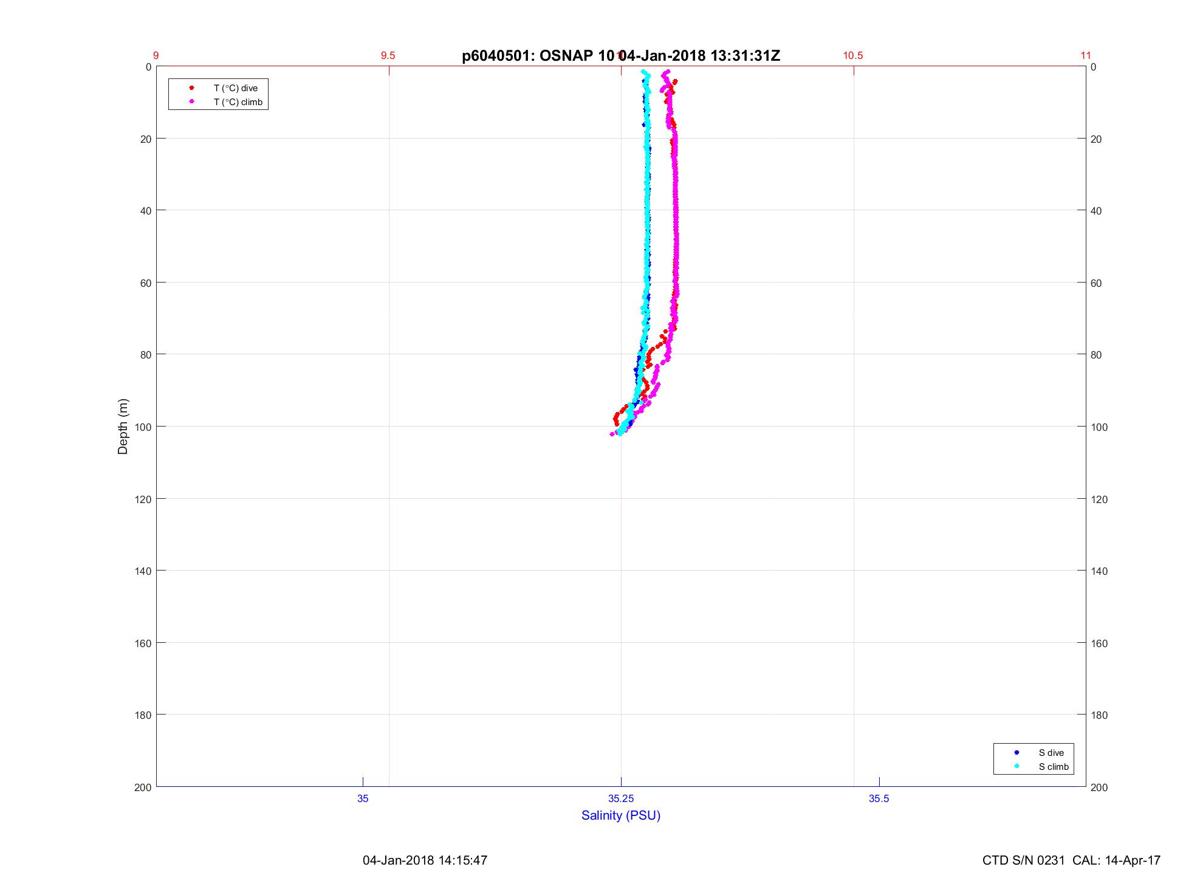This screenshot has width=1200, height=885.
Task: Click the blue '35.5' salinity tick label
Action: tap(879, 798)
